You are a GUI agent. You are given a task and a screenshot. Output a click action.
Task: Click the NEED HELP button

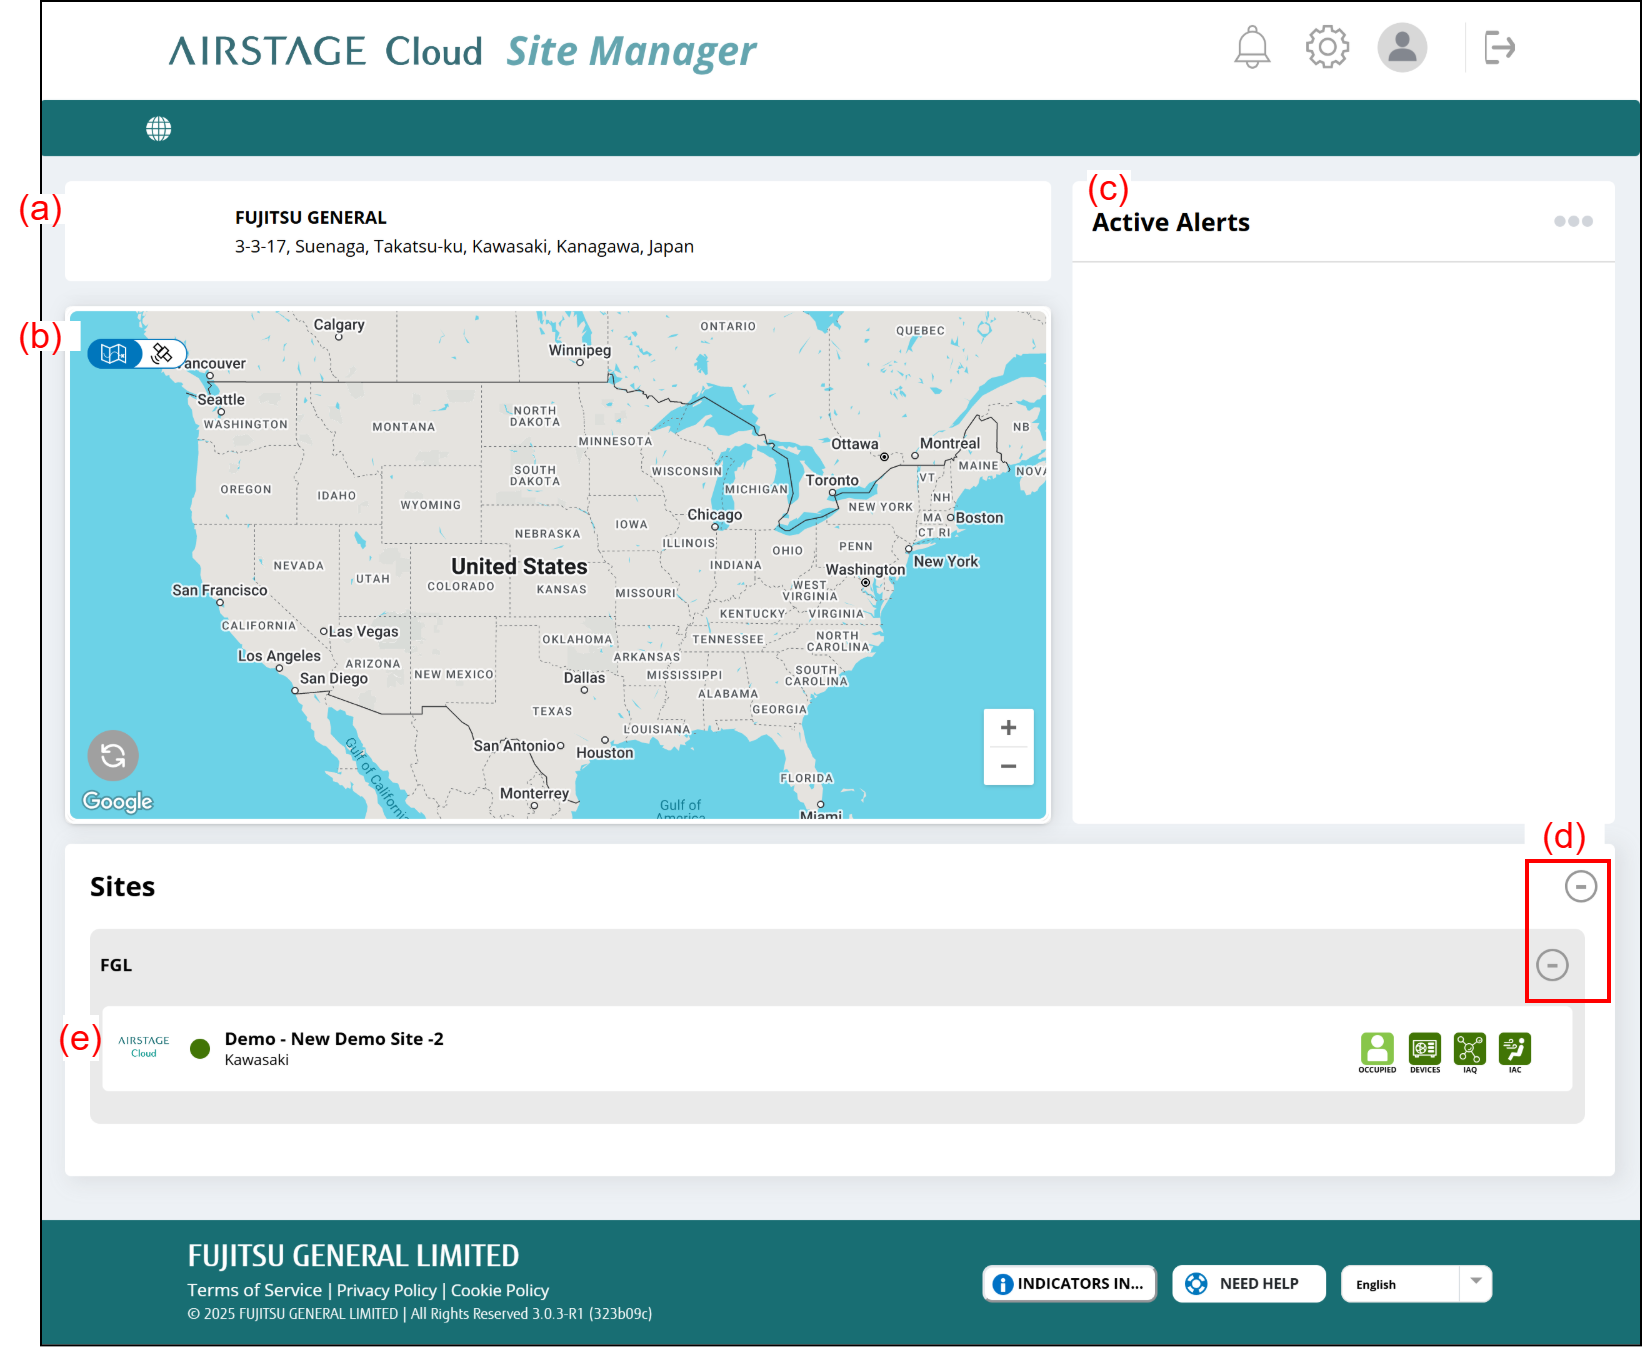pos(1248,1284)
